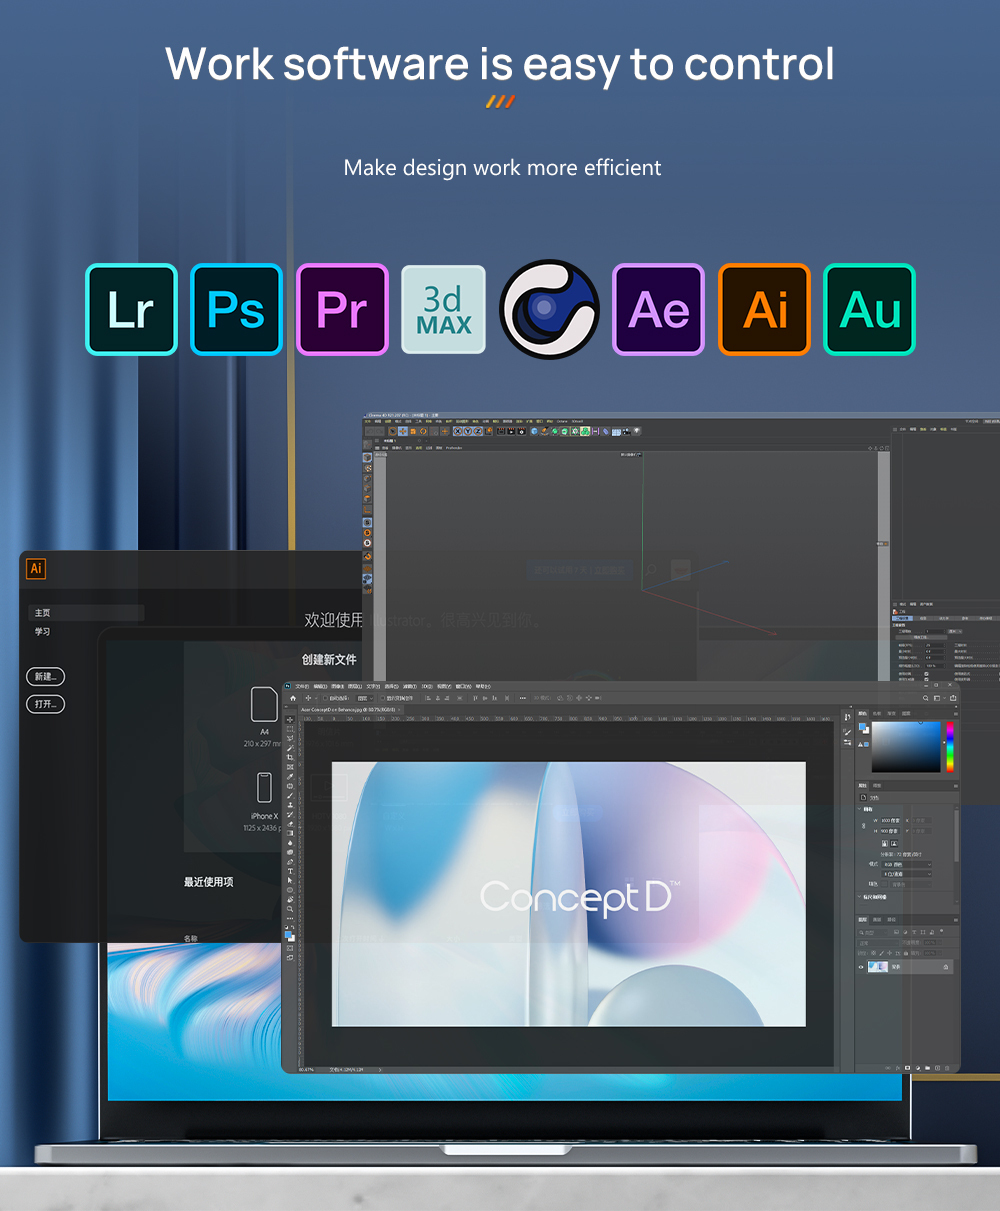Click the After Effects Ae icon
The height and width of the screenshot is (1211, 1000).
[658, 310]
